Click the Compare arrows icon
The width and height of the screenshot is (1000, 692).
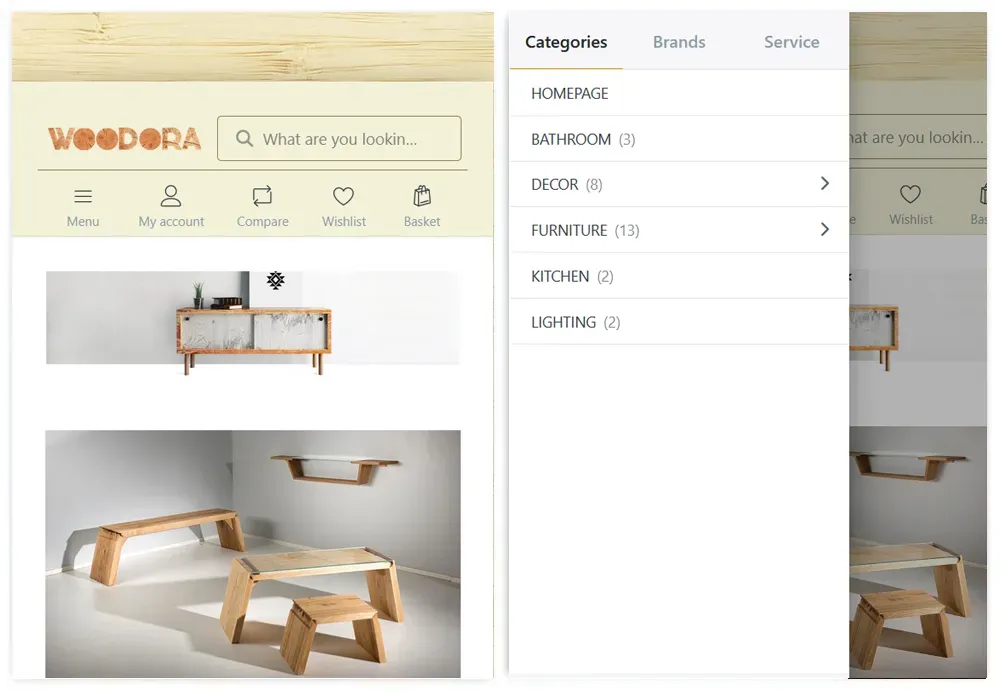(x=262, y=196)
